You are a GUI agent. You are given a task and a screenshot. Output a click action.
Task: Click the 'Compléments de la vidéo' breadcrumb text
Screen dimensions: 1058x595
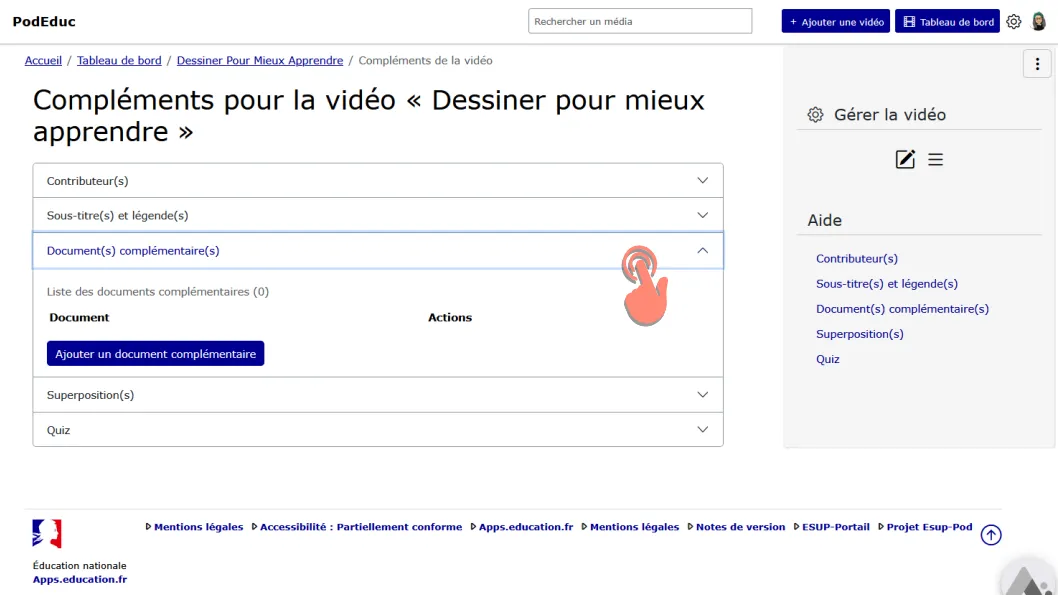425,60
